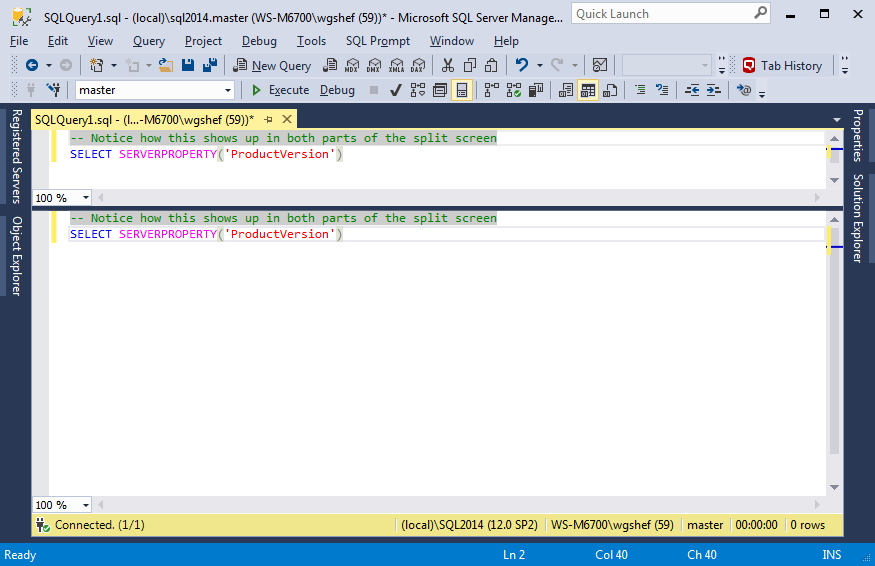Change connection using the plug-with-pencil icon
This screenshot has width=875, height=566.
tap(54, 89)
